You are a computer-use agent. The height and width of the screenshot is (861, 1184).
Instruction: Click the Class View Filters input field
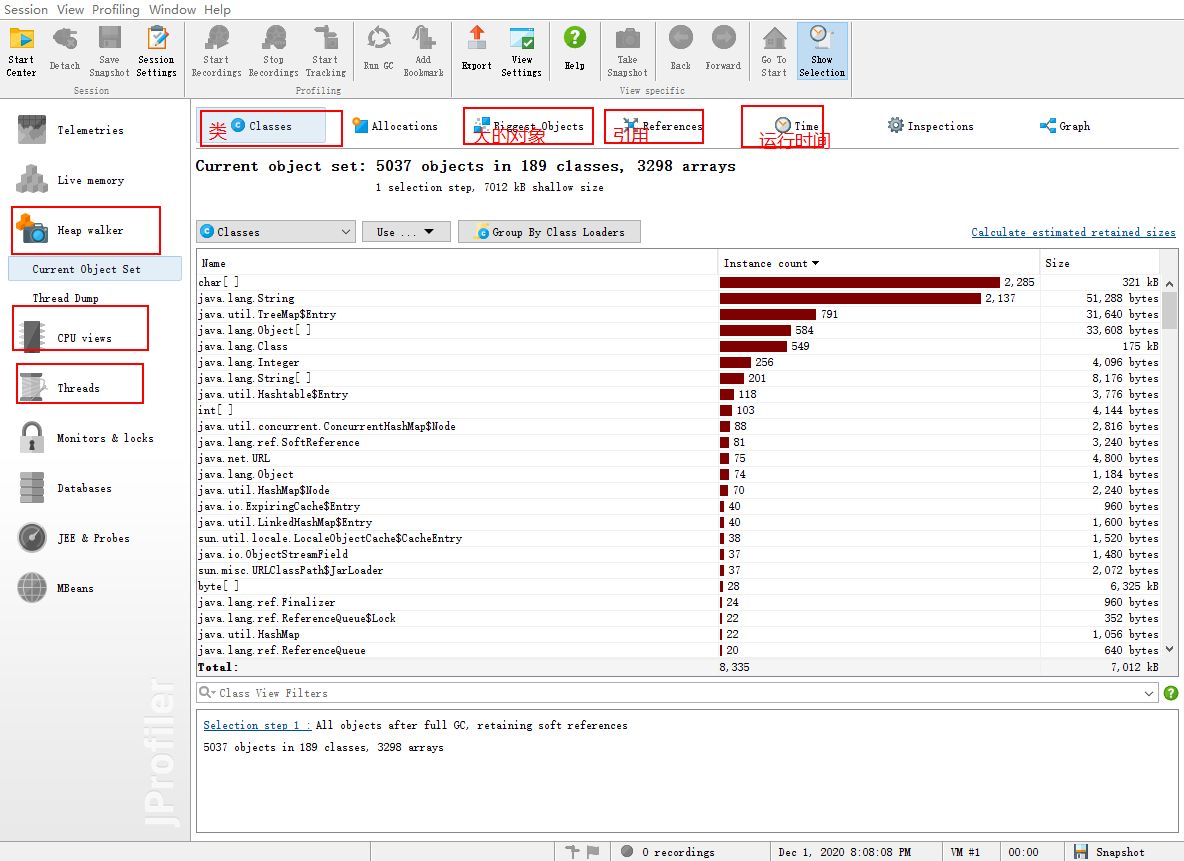pyautogui.click(x=677, y=693)
